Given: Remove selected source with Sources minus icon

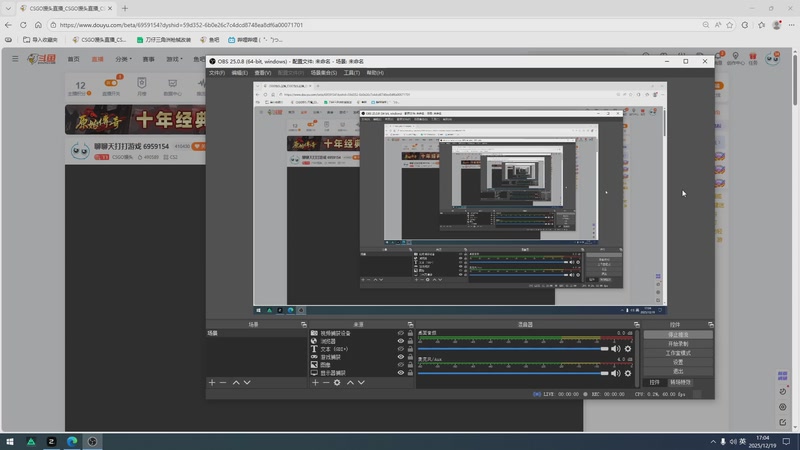Looking at the screenshot, I should [326, 382].
